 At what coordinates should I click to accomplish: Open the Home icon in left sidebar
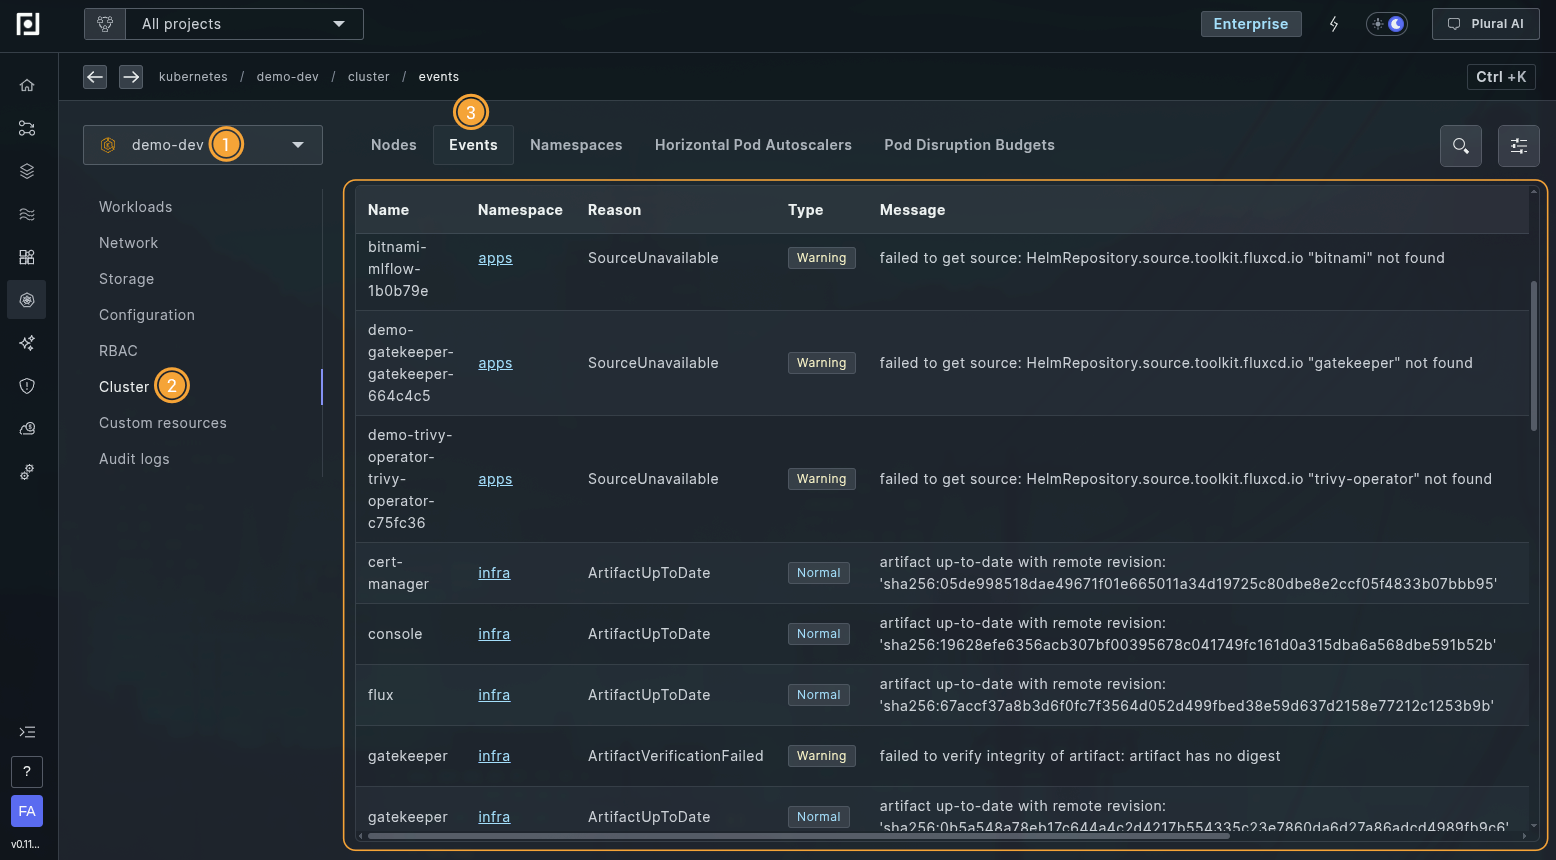tap(27, 86)
